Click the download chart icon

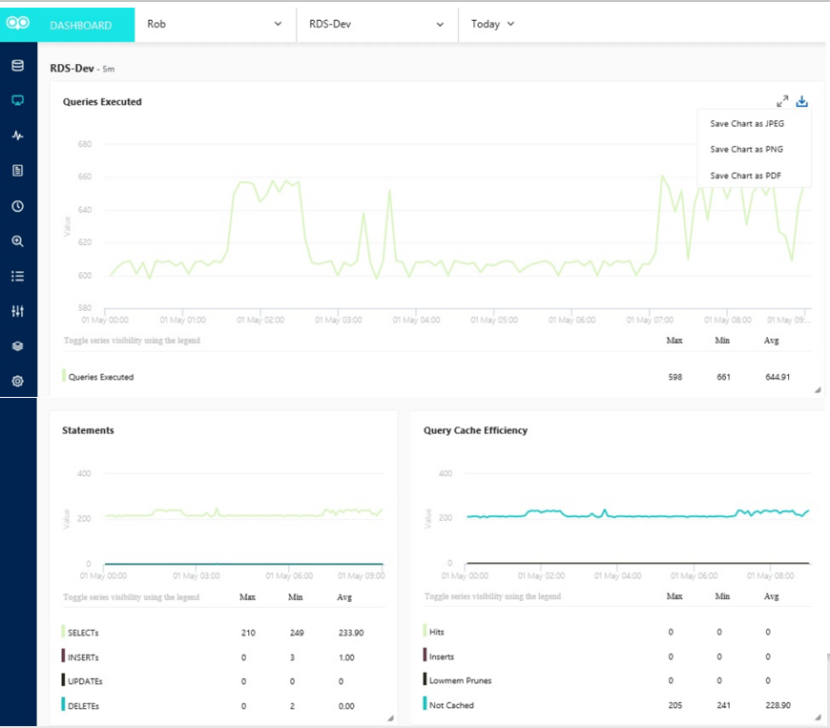[x=802, y=101]
